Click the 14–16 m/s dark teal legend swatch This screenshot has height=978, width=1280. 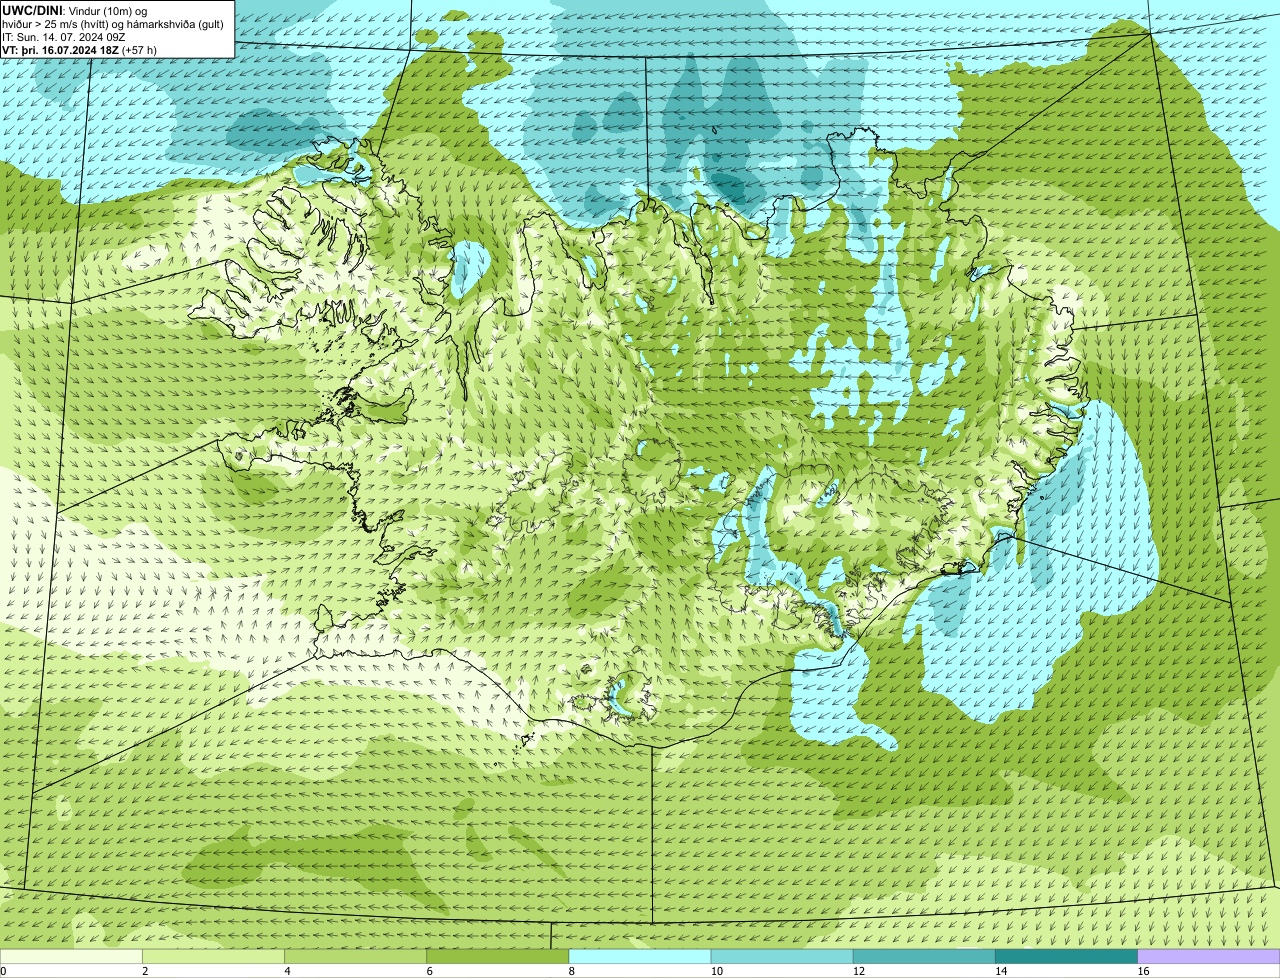pyautogui.click(x=1067, y=956)
